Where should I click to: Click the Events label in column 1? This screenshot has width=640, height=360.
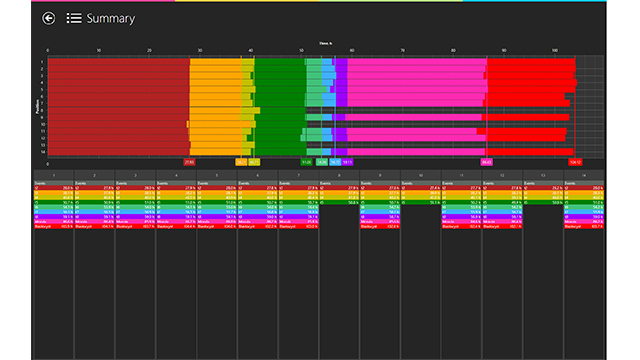(x=40, y=183)
